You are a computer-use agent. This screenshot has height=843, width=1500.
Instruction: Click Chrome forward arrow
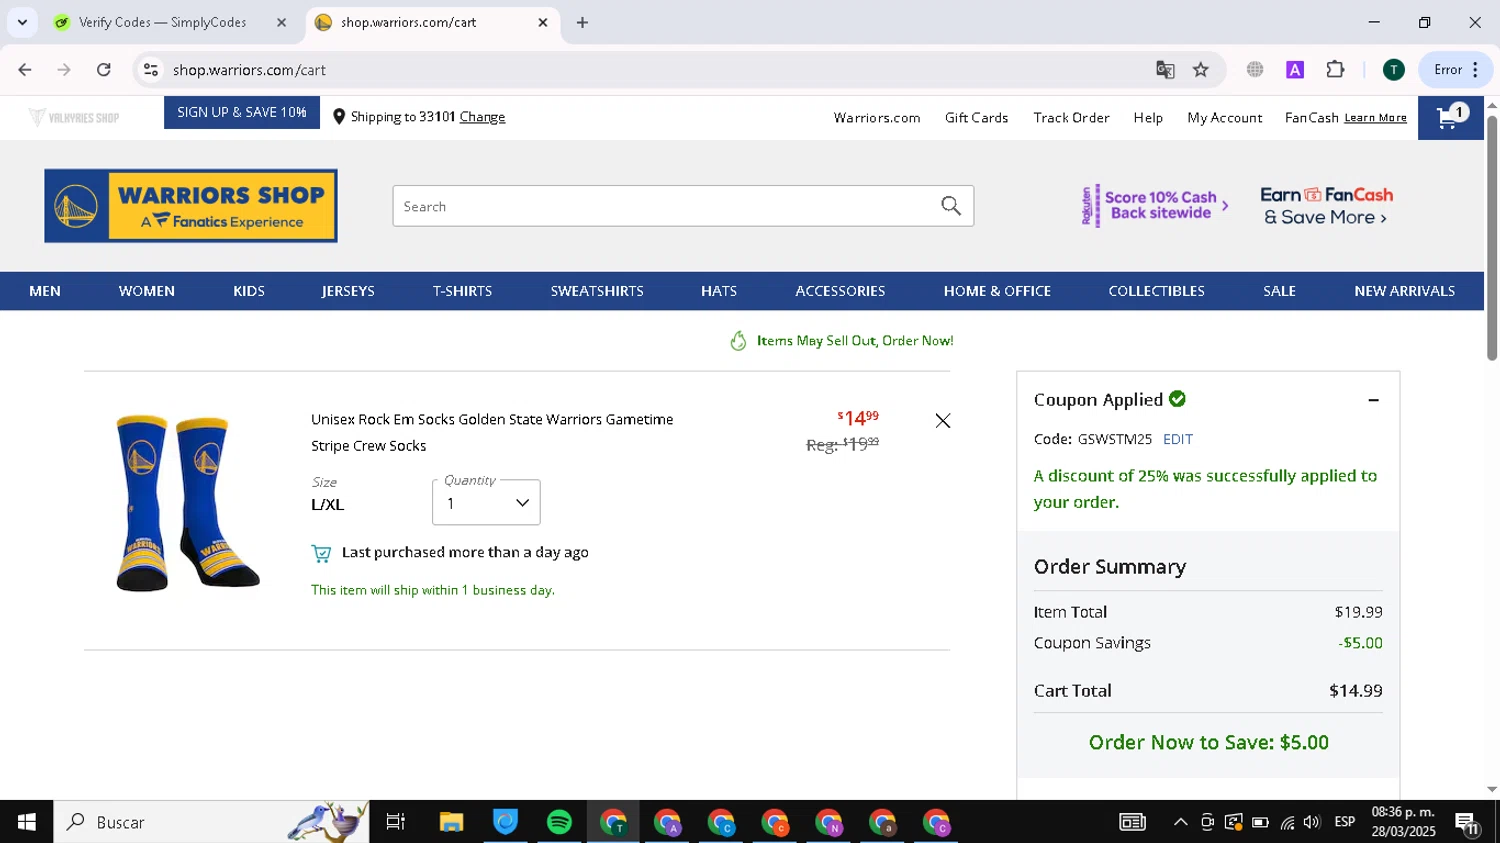[64, 70]
